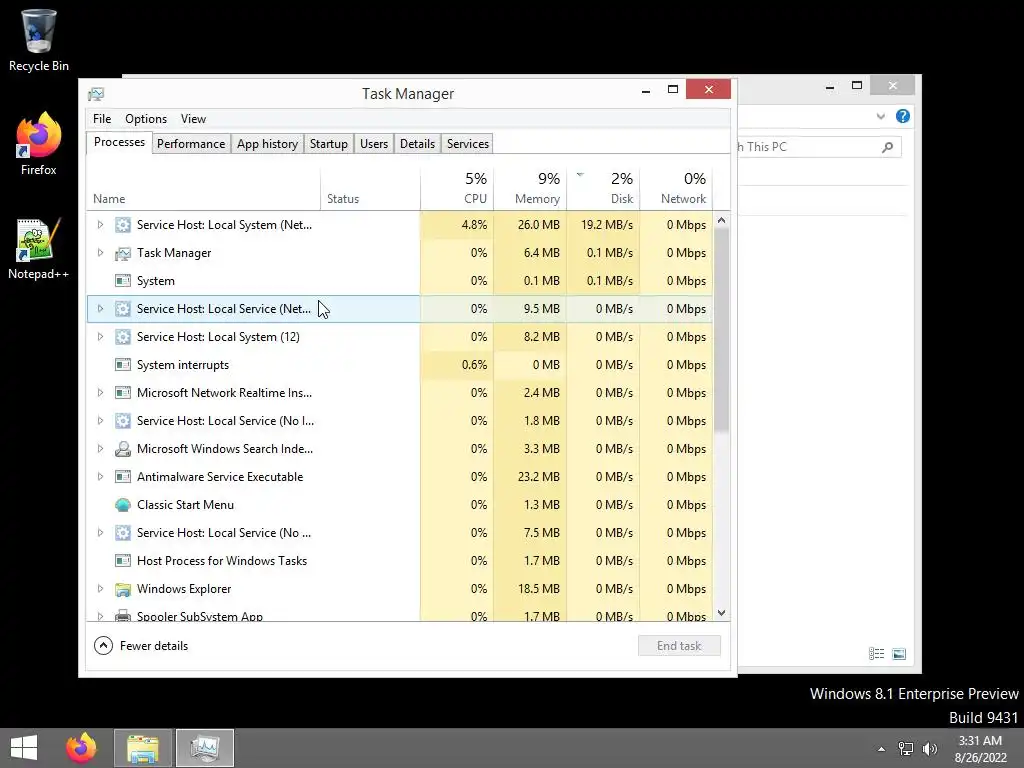Open the File menu
Viewport: 1024px width, 768px height.
[x=102, y=119]
